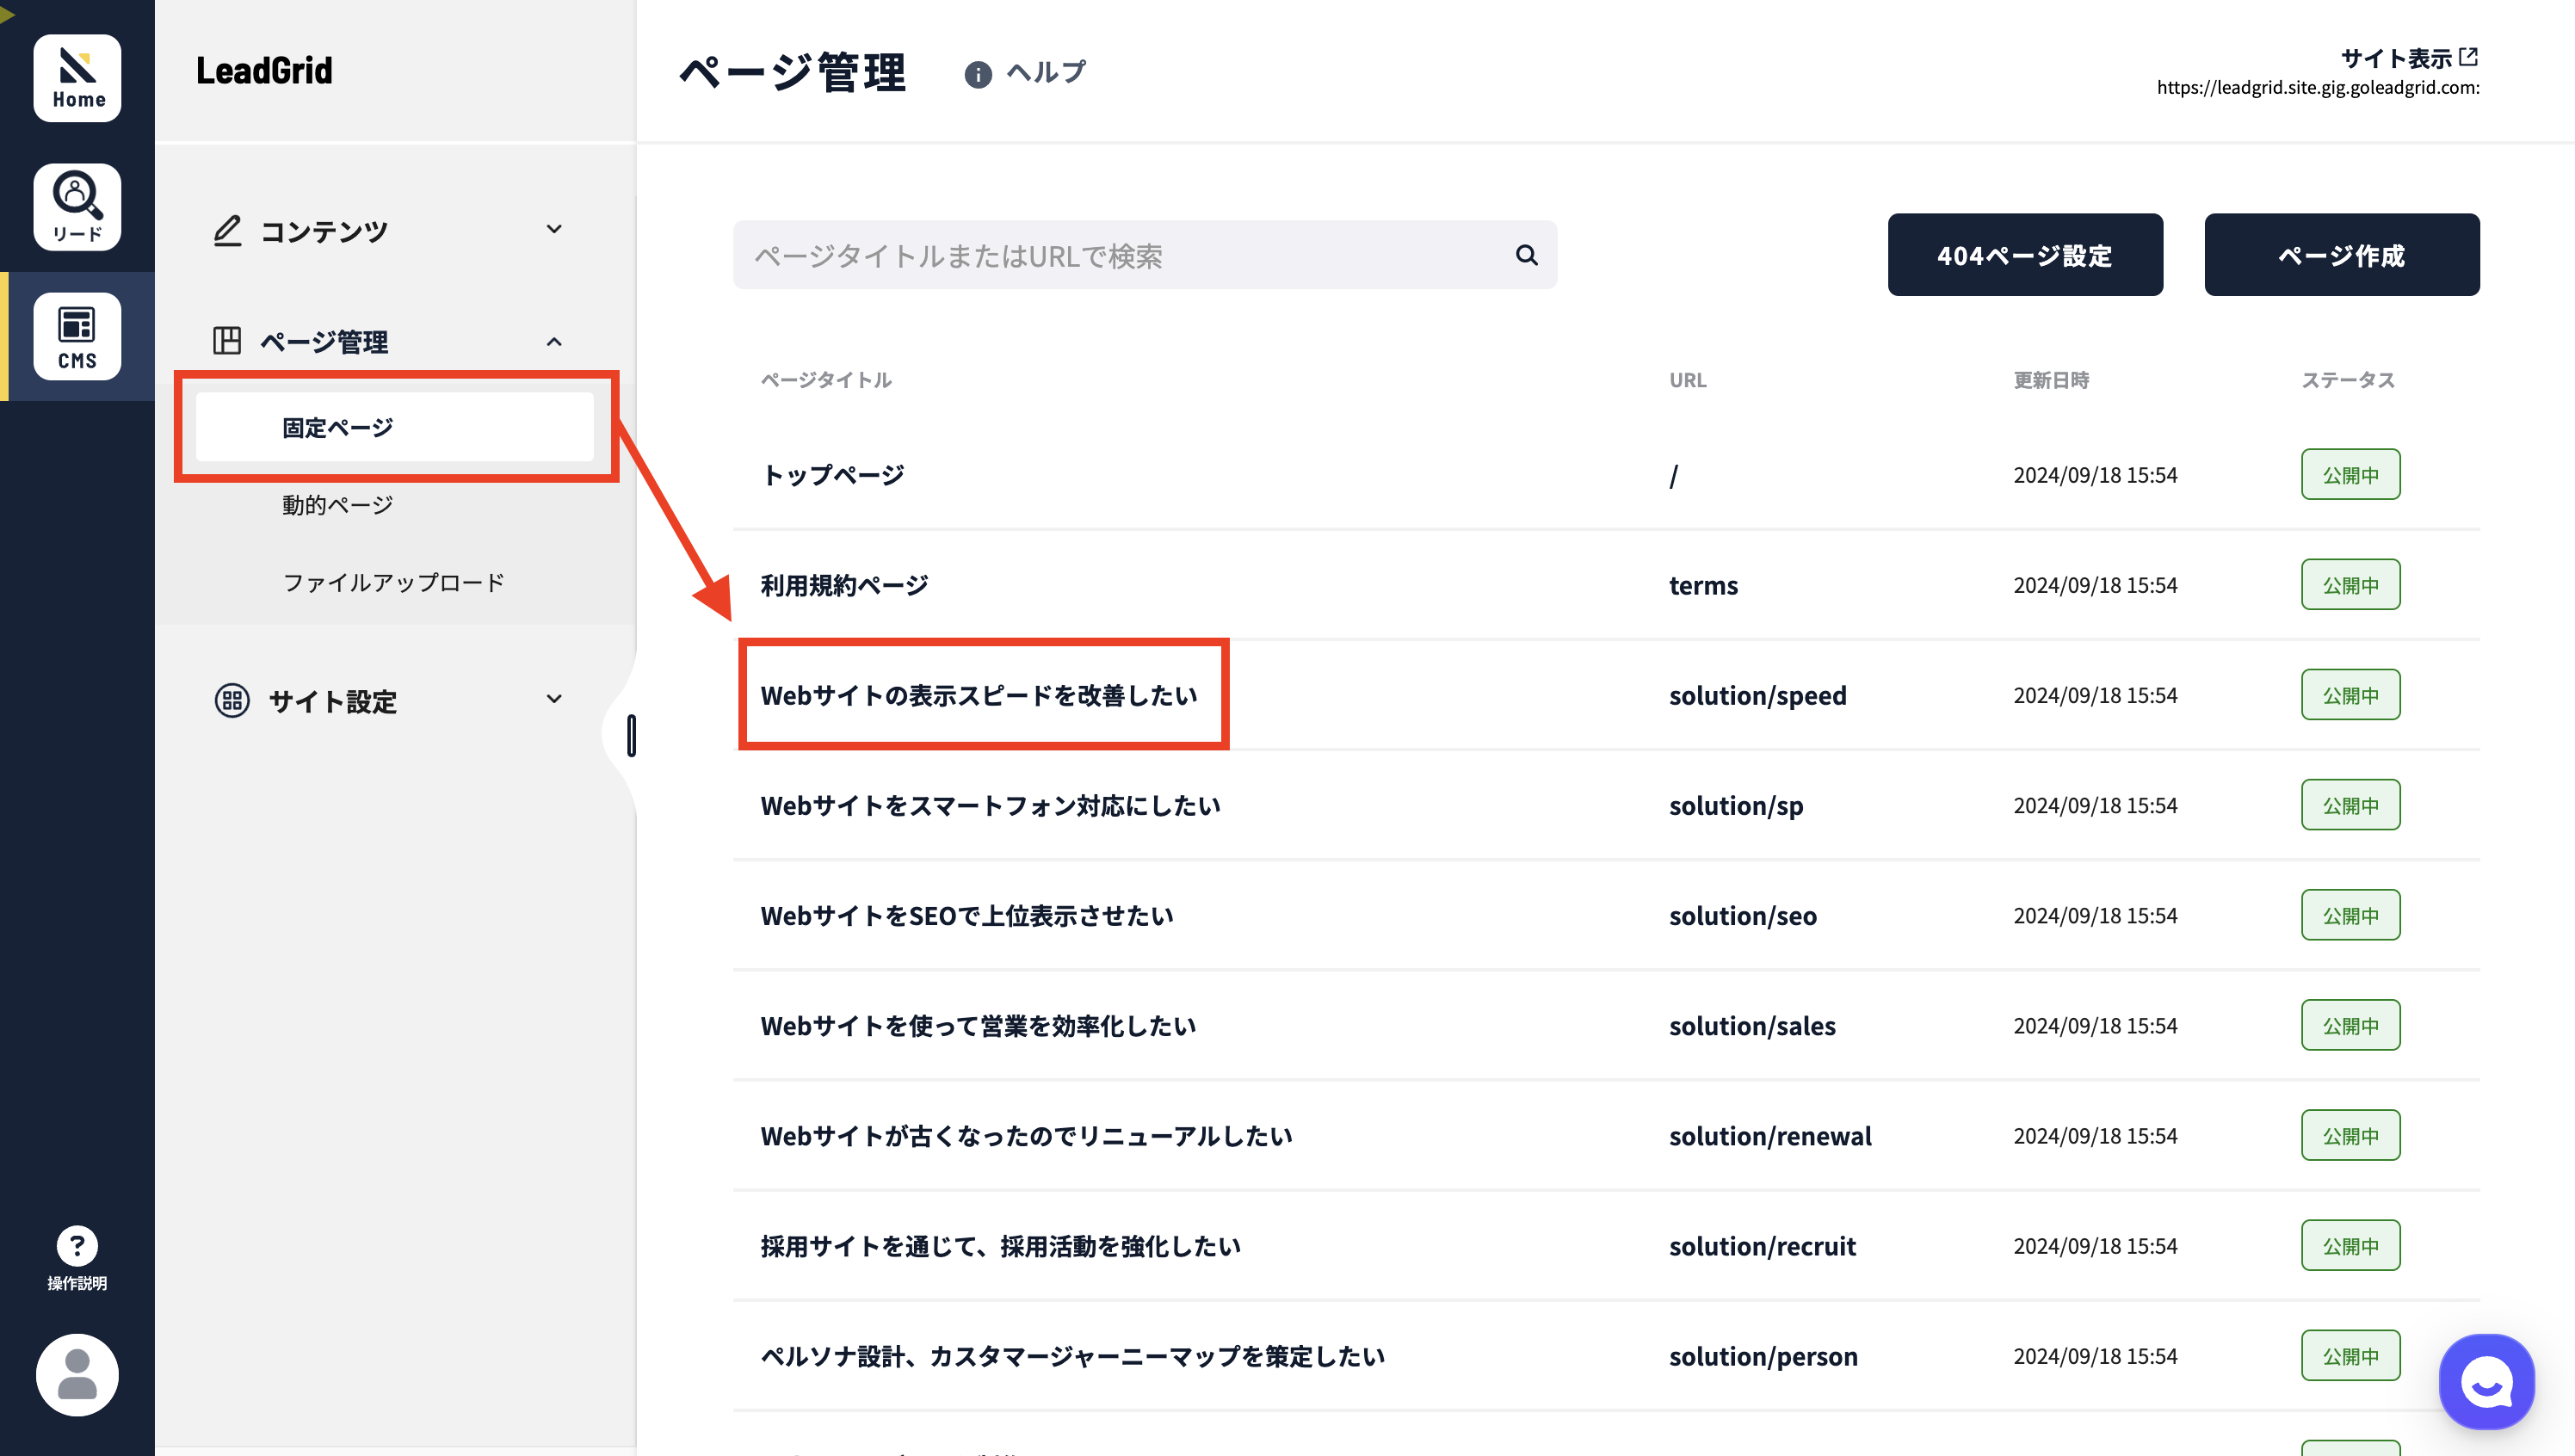Open WebサイトをSEOで上位表示させたい page
Image resolution: width=2575 pixels, height=1456 pixels.
967,915
